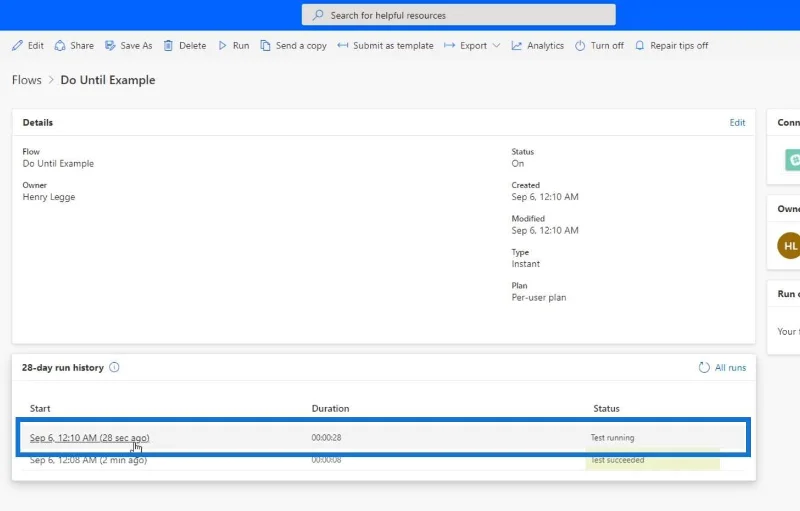This screenshot has height=511, width=800.
Task: Click the Send a copy label
Action: point(301,45)
